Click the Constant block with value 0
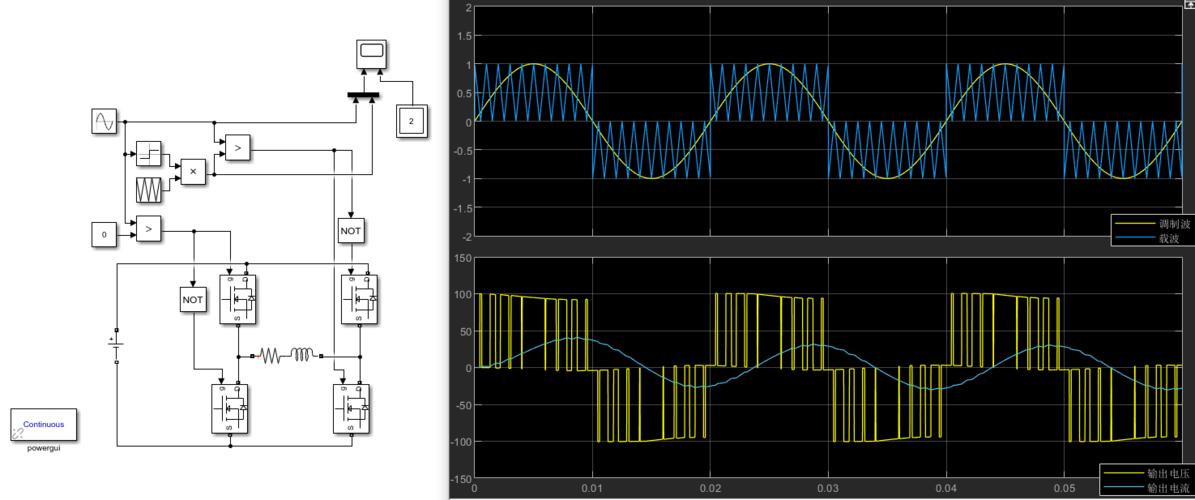 tap(104, 235)
